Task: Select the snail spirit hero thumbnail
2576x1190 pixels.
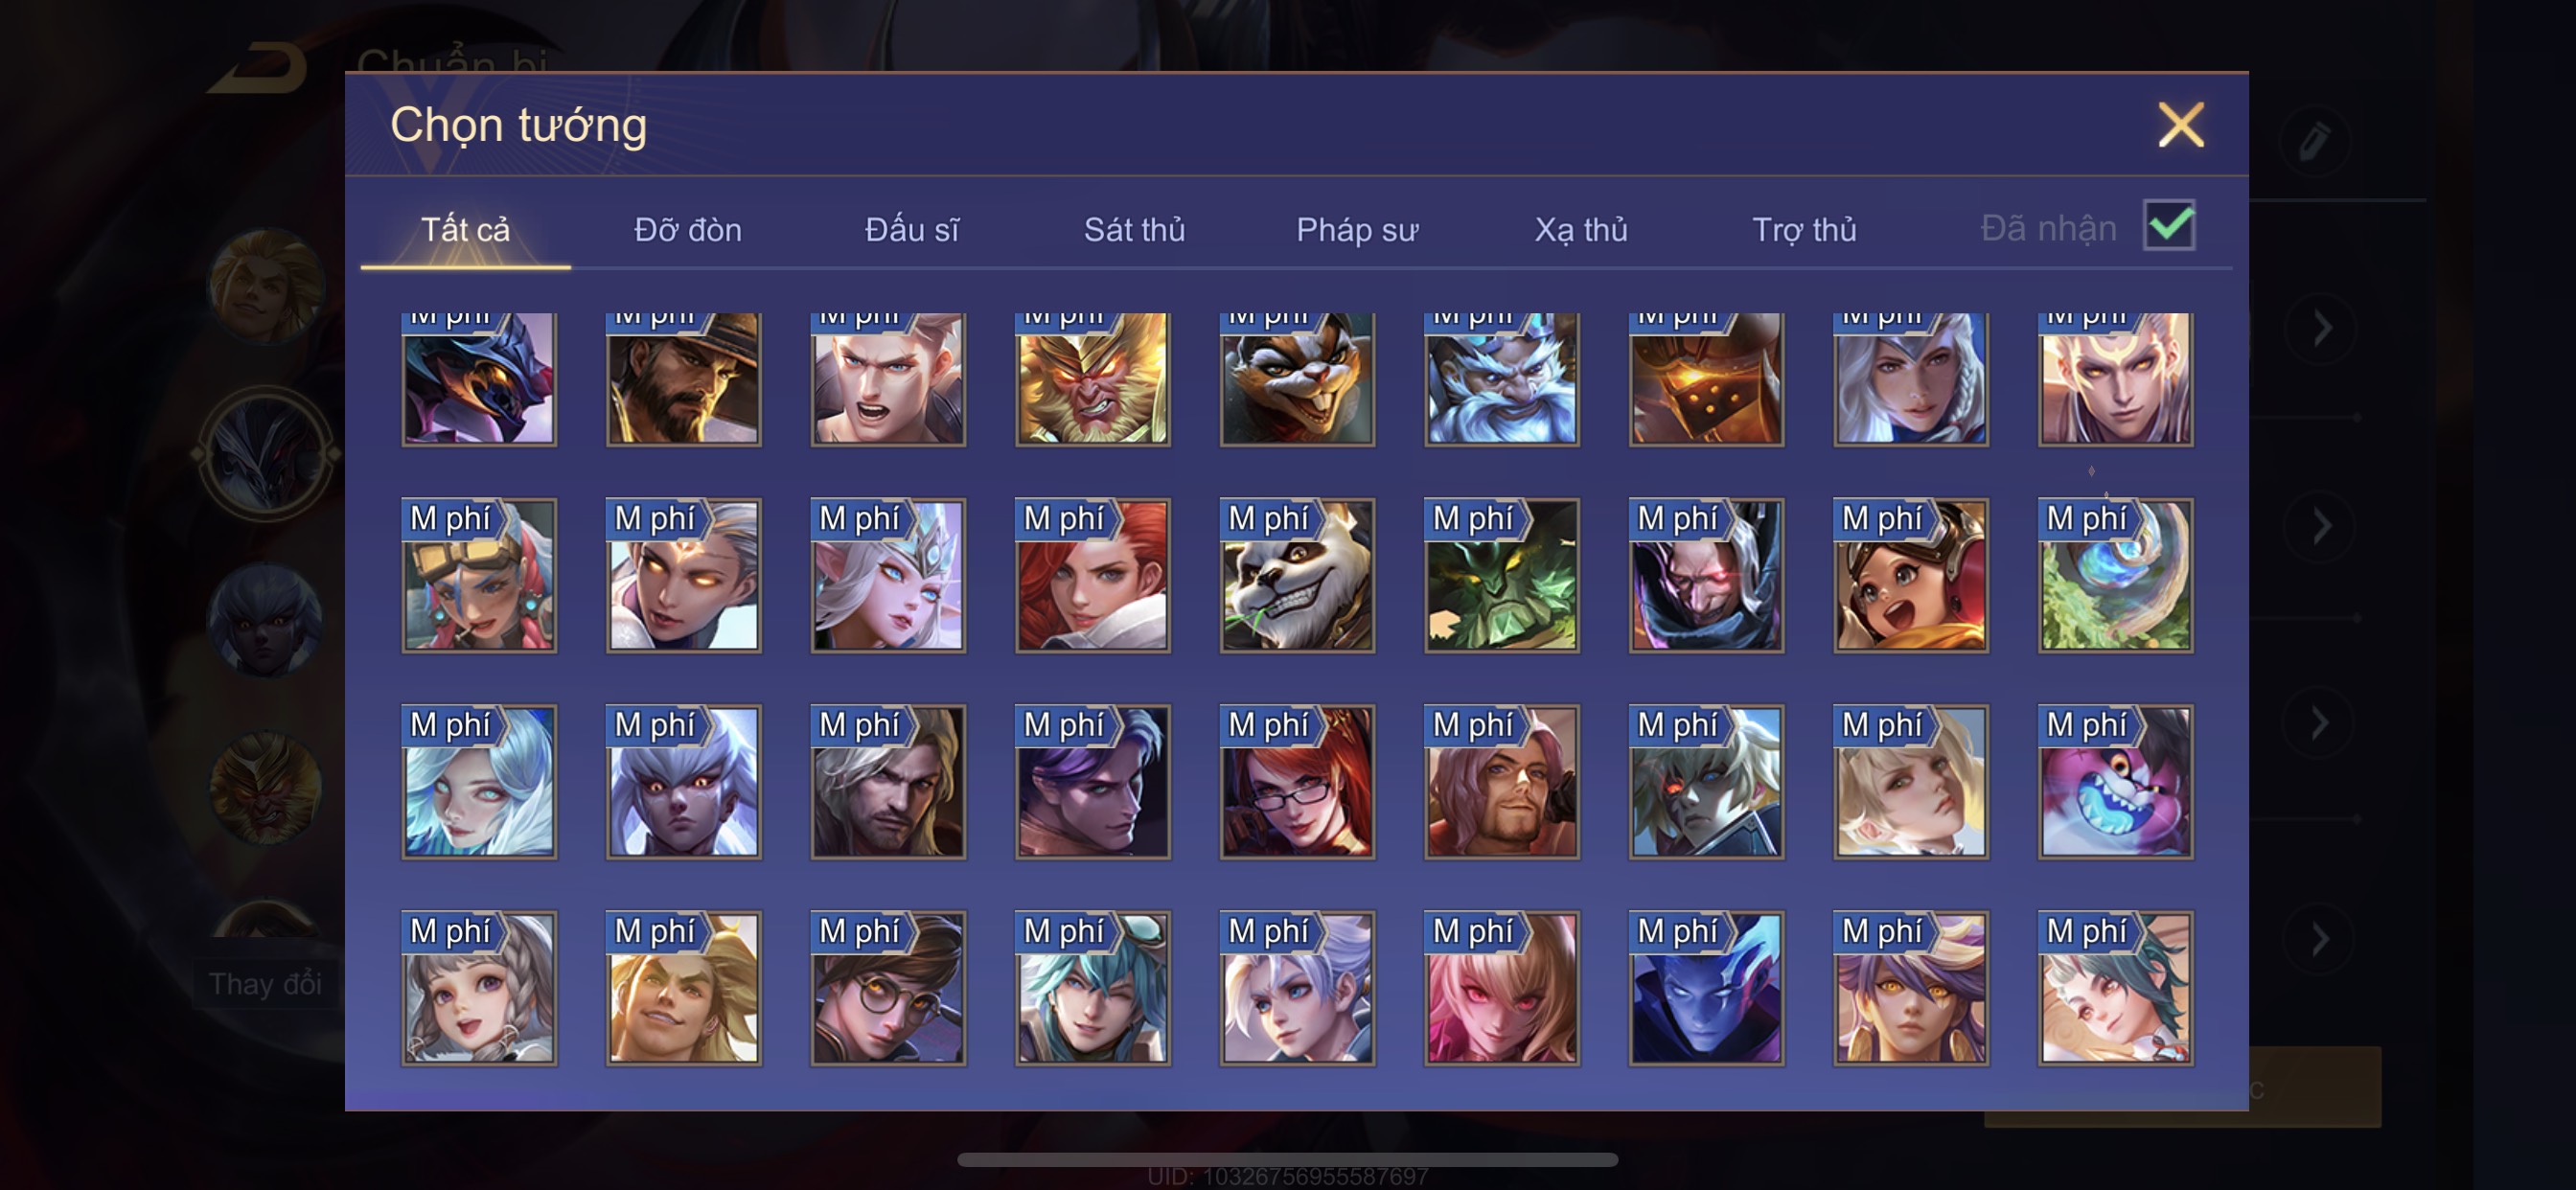Action: tap(2115, 575)
